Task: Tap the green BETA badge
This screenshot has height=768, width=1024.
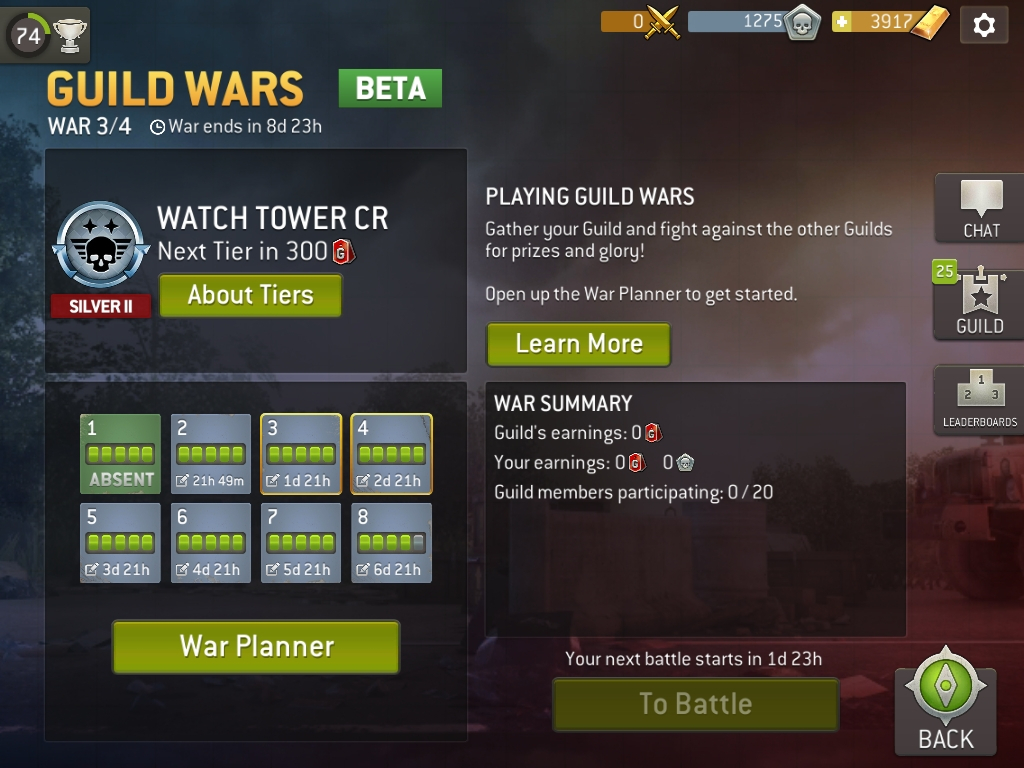Action: pyautogui.click(x=390, y=88)
